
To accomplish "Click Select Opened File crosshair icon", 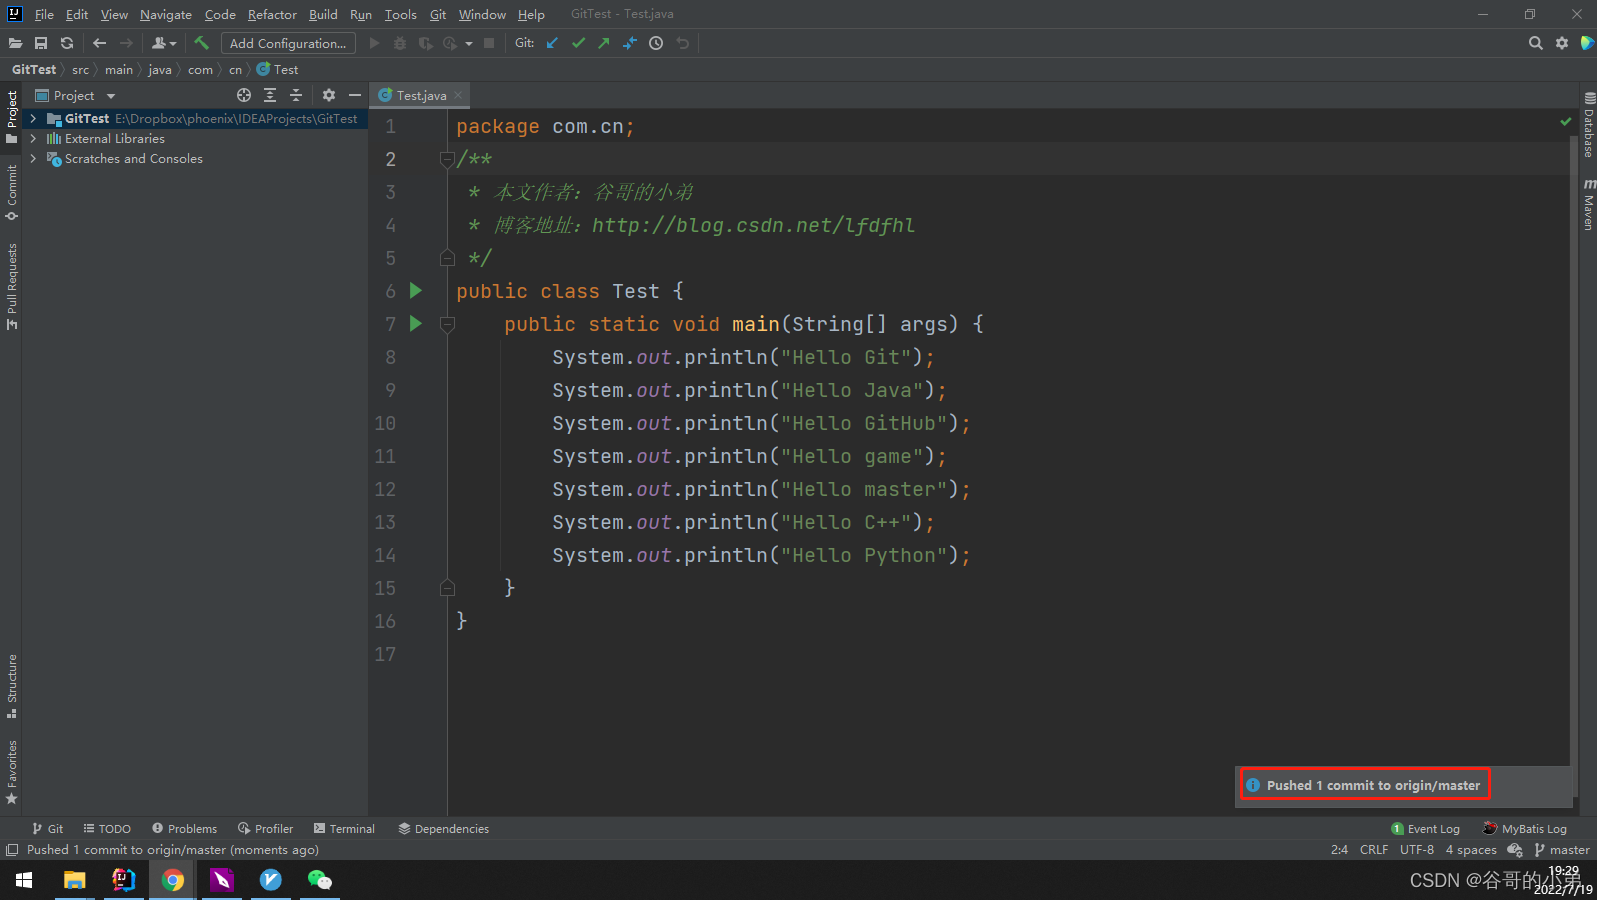I will click(x=244, y=95).
